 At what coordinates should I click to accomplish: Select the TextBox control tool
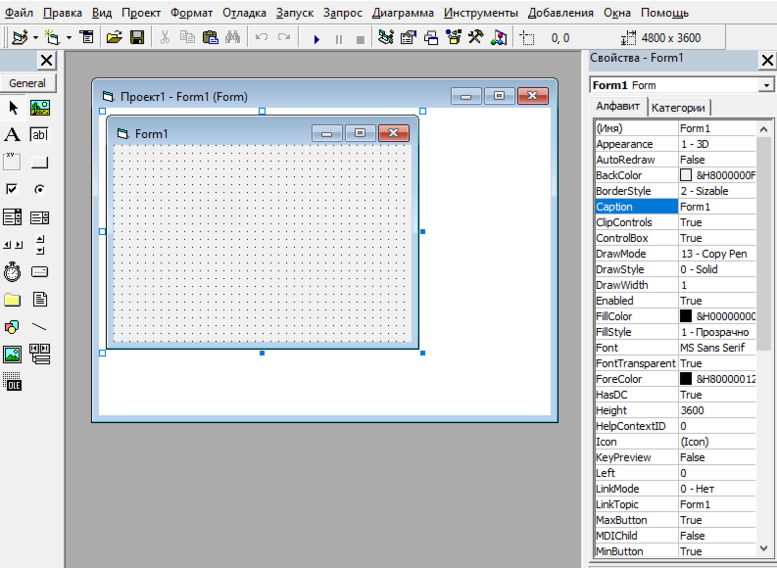click(40, 134)
